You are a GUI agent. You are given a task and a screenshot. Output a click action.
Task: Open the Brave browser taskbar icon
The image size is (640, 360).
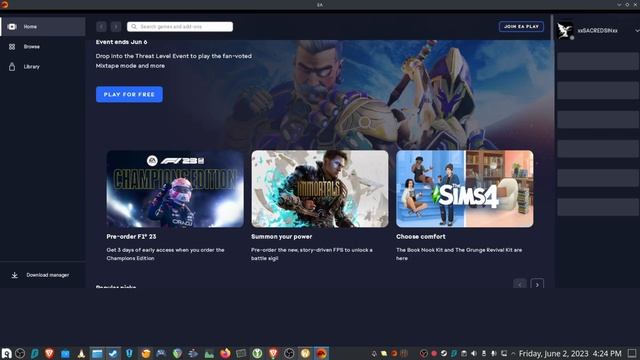(49, 353)
